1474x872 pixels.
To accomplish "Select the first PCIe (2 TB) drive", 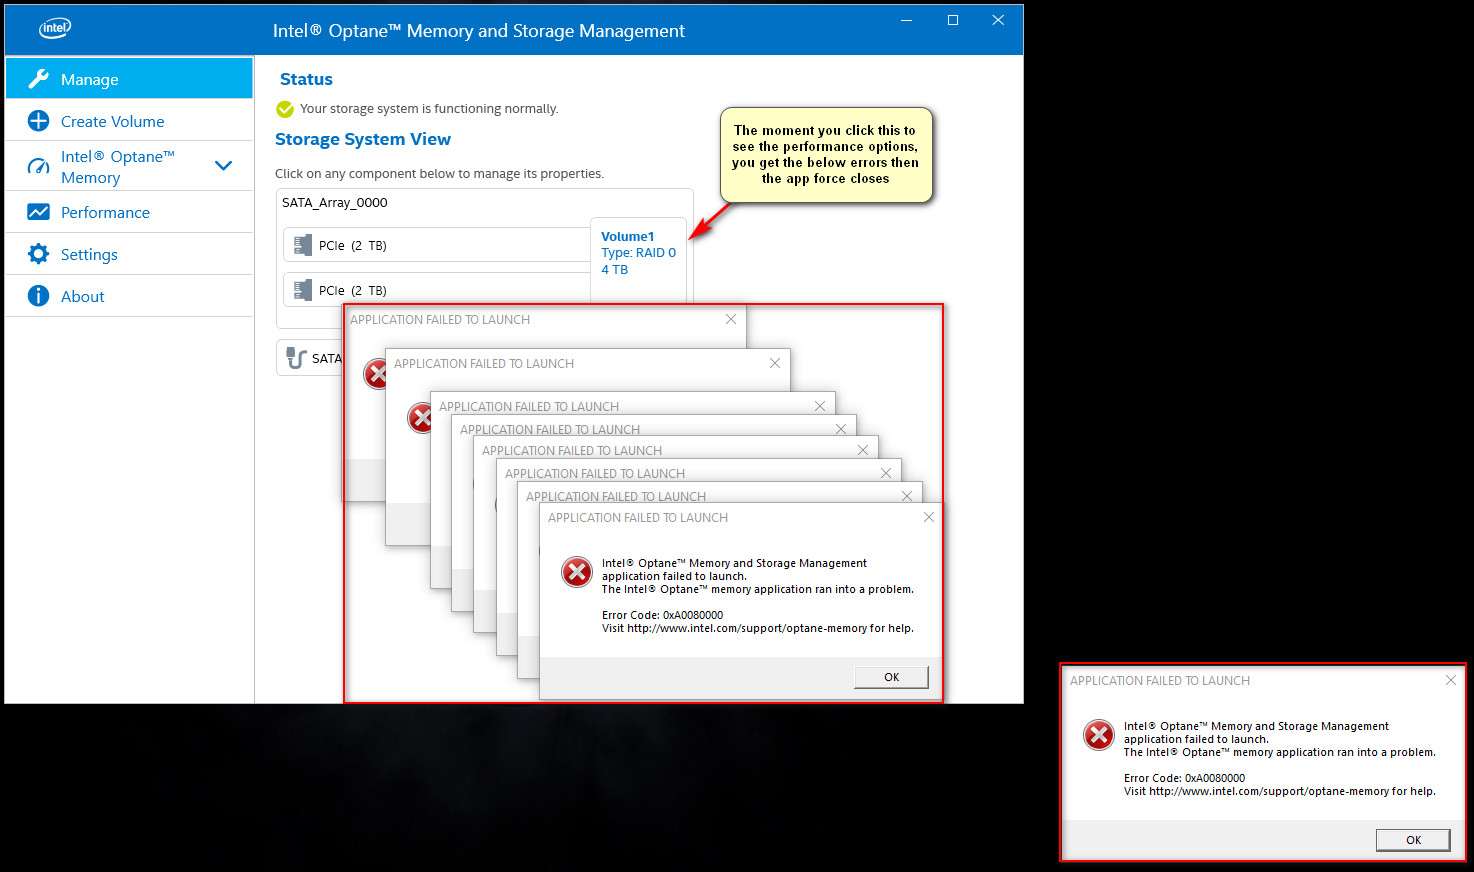I will click(x=437, y=245).
